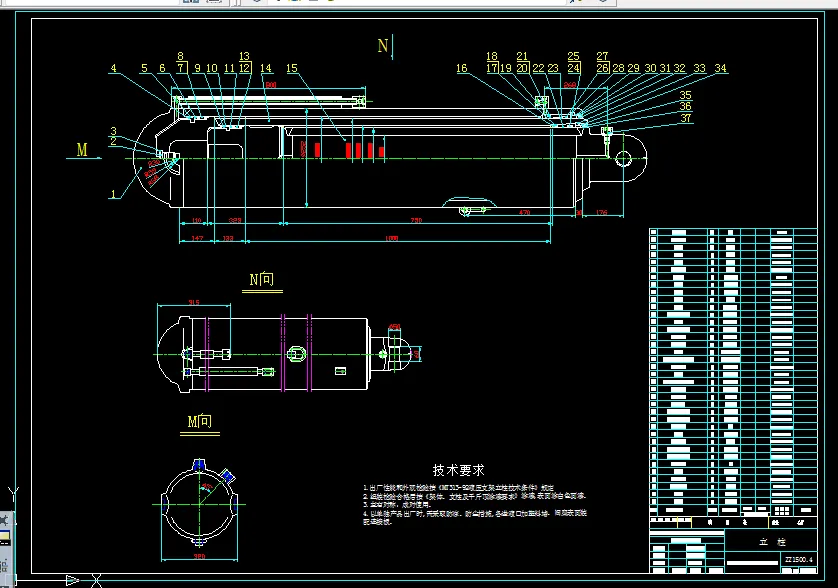The image size is (838, 588).
Task: Select the 技术要求 heading text
Action: (459, 470)
